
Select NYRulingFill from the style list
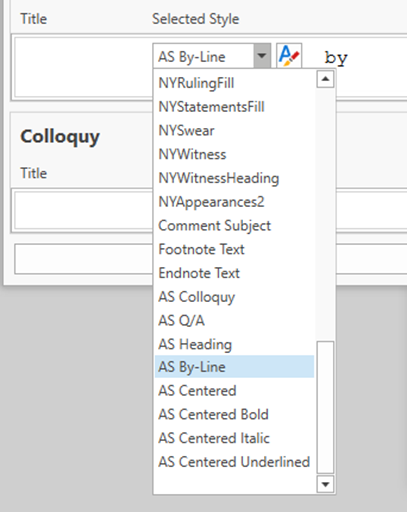pyautogui.click(x=235, y=83)
